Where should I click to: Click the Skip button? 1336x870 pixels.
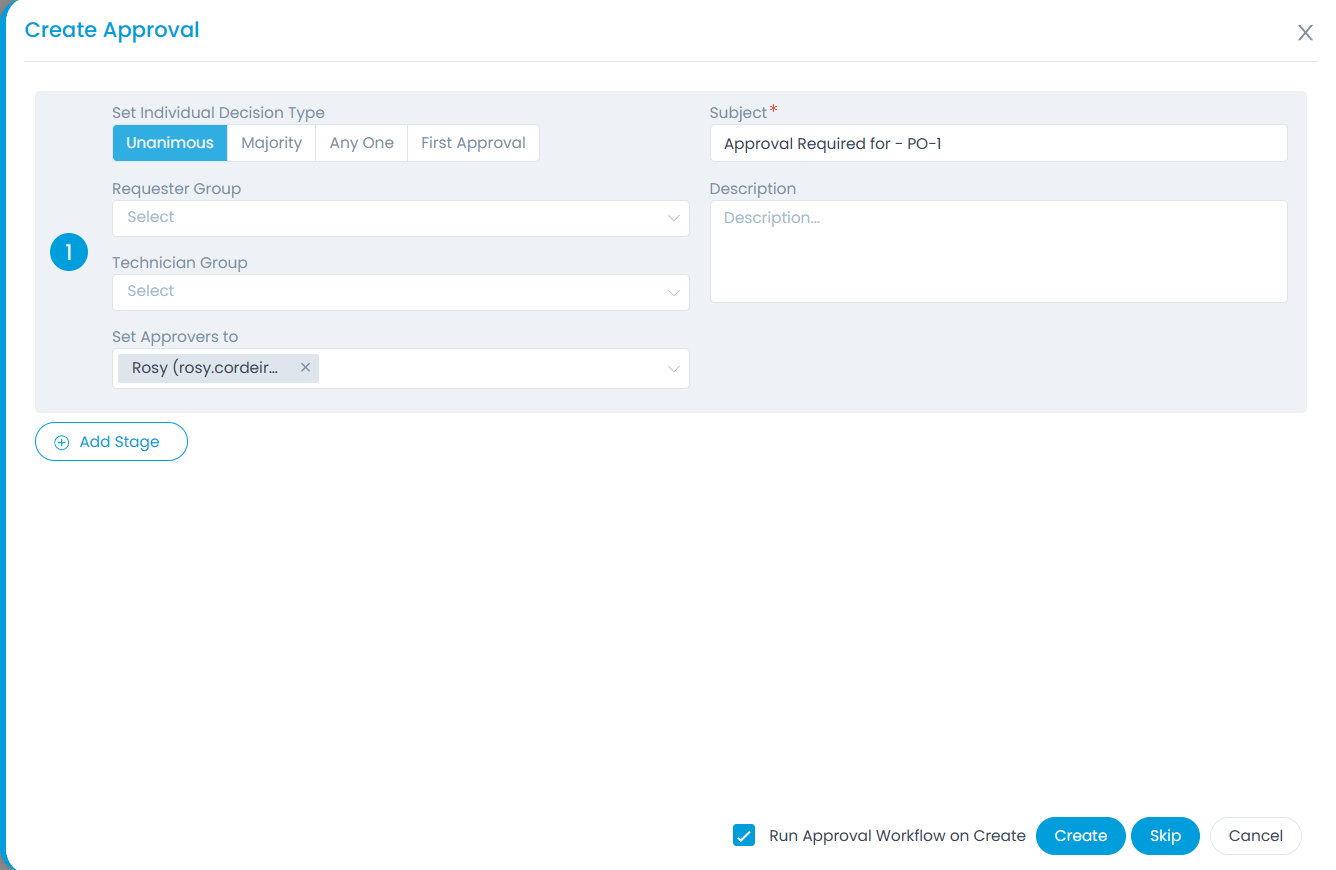click(x=1165, y=835)
